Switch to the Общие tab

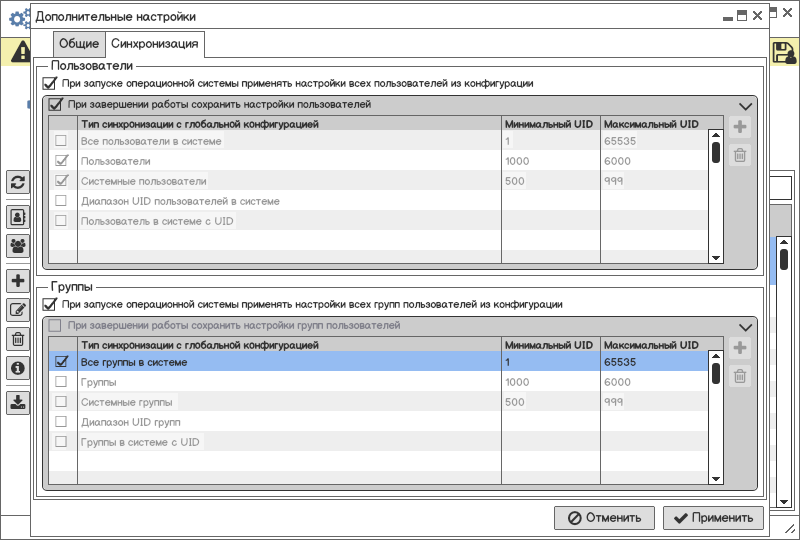click(79, 44)
